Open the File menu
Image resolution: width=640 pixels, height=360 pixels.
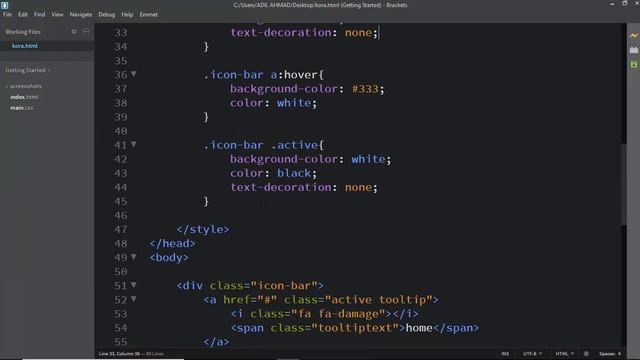coord(7,14)
